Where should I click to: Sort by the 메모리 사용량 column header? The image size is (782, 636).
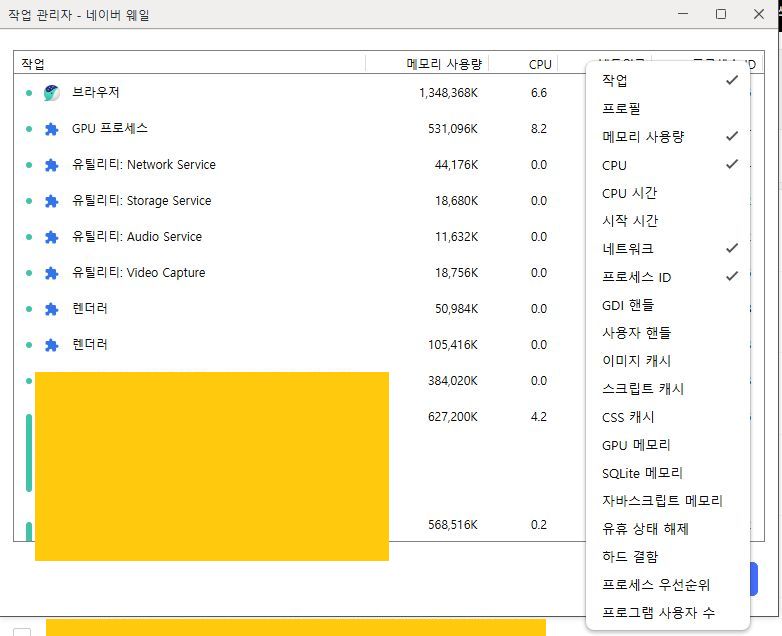pyautogui.click(x=427, y=64)
